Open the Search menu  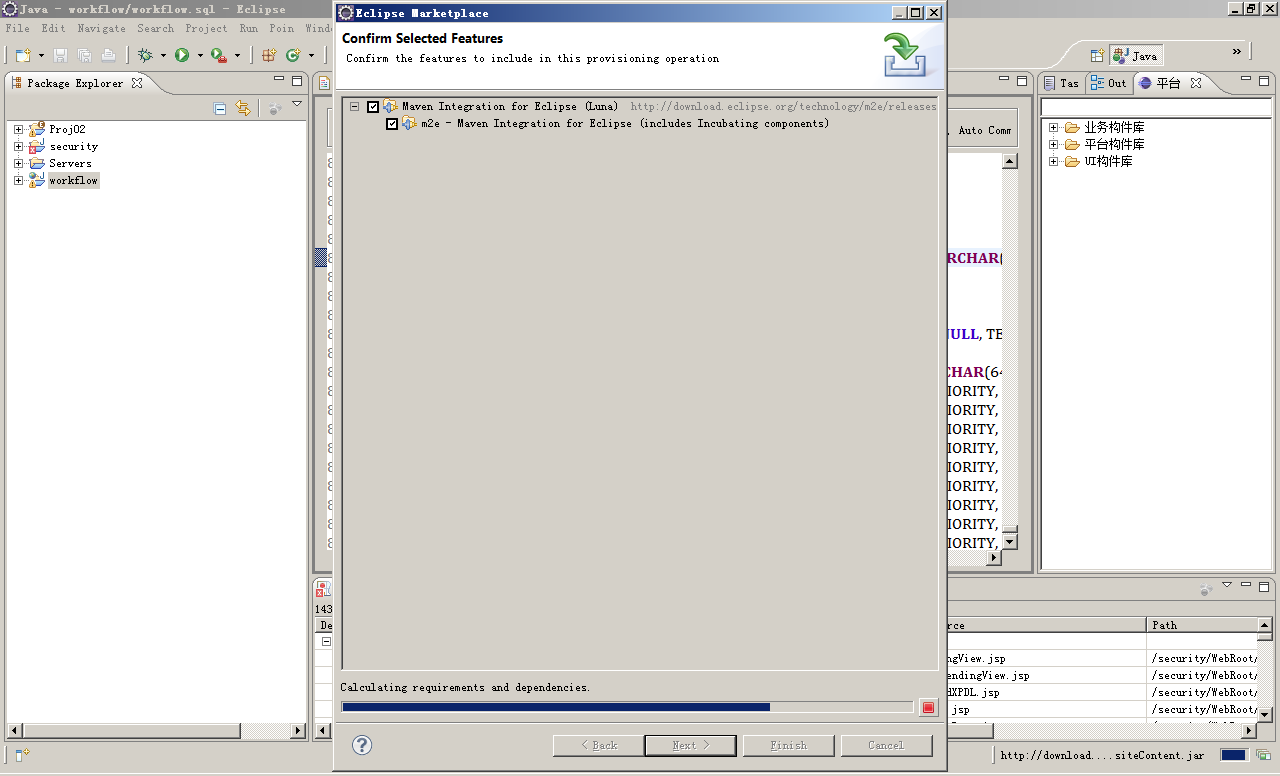coord(156,29)
